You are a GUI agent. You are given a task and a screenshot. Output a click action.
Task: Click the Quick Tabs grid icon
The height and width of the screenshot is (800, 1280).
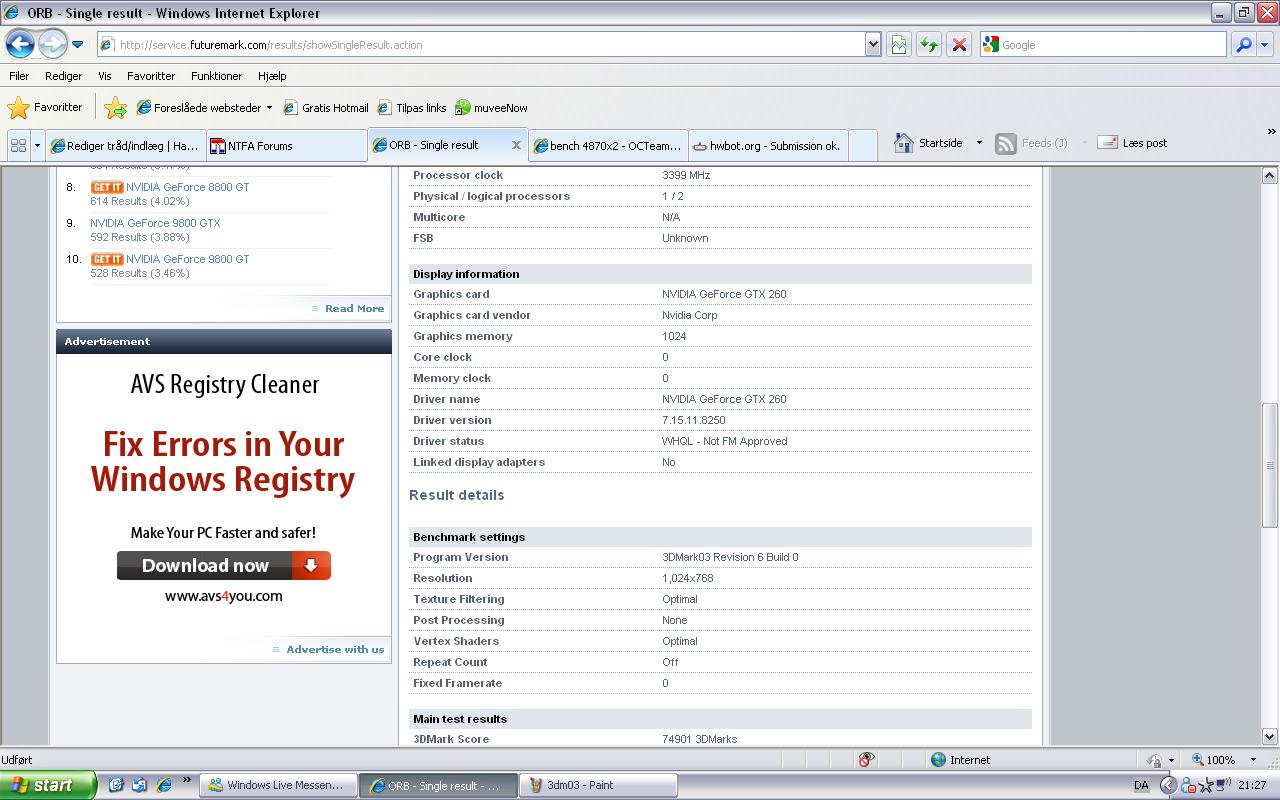[18, 145]
